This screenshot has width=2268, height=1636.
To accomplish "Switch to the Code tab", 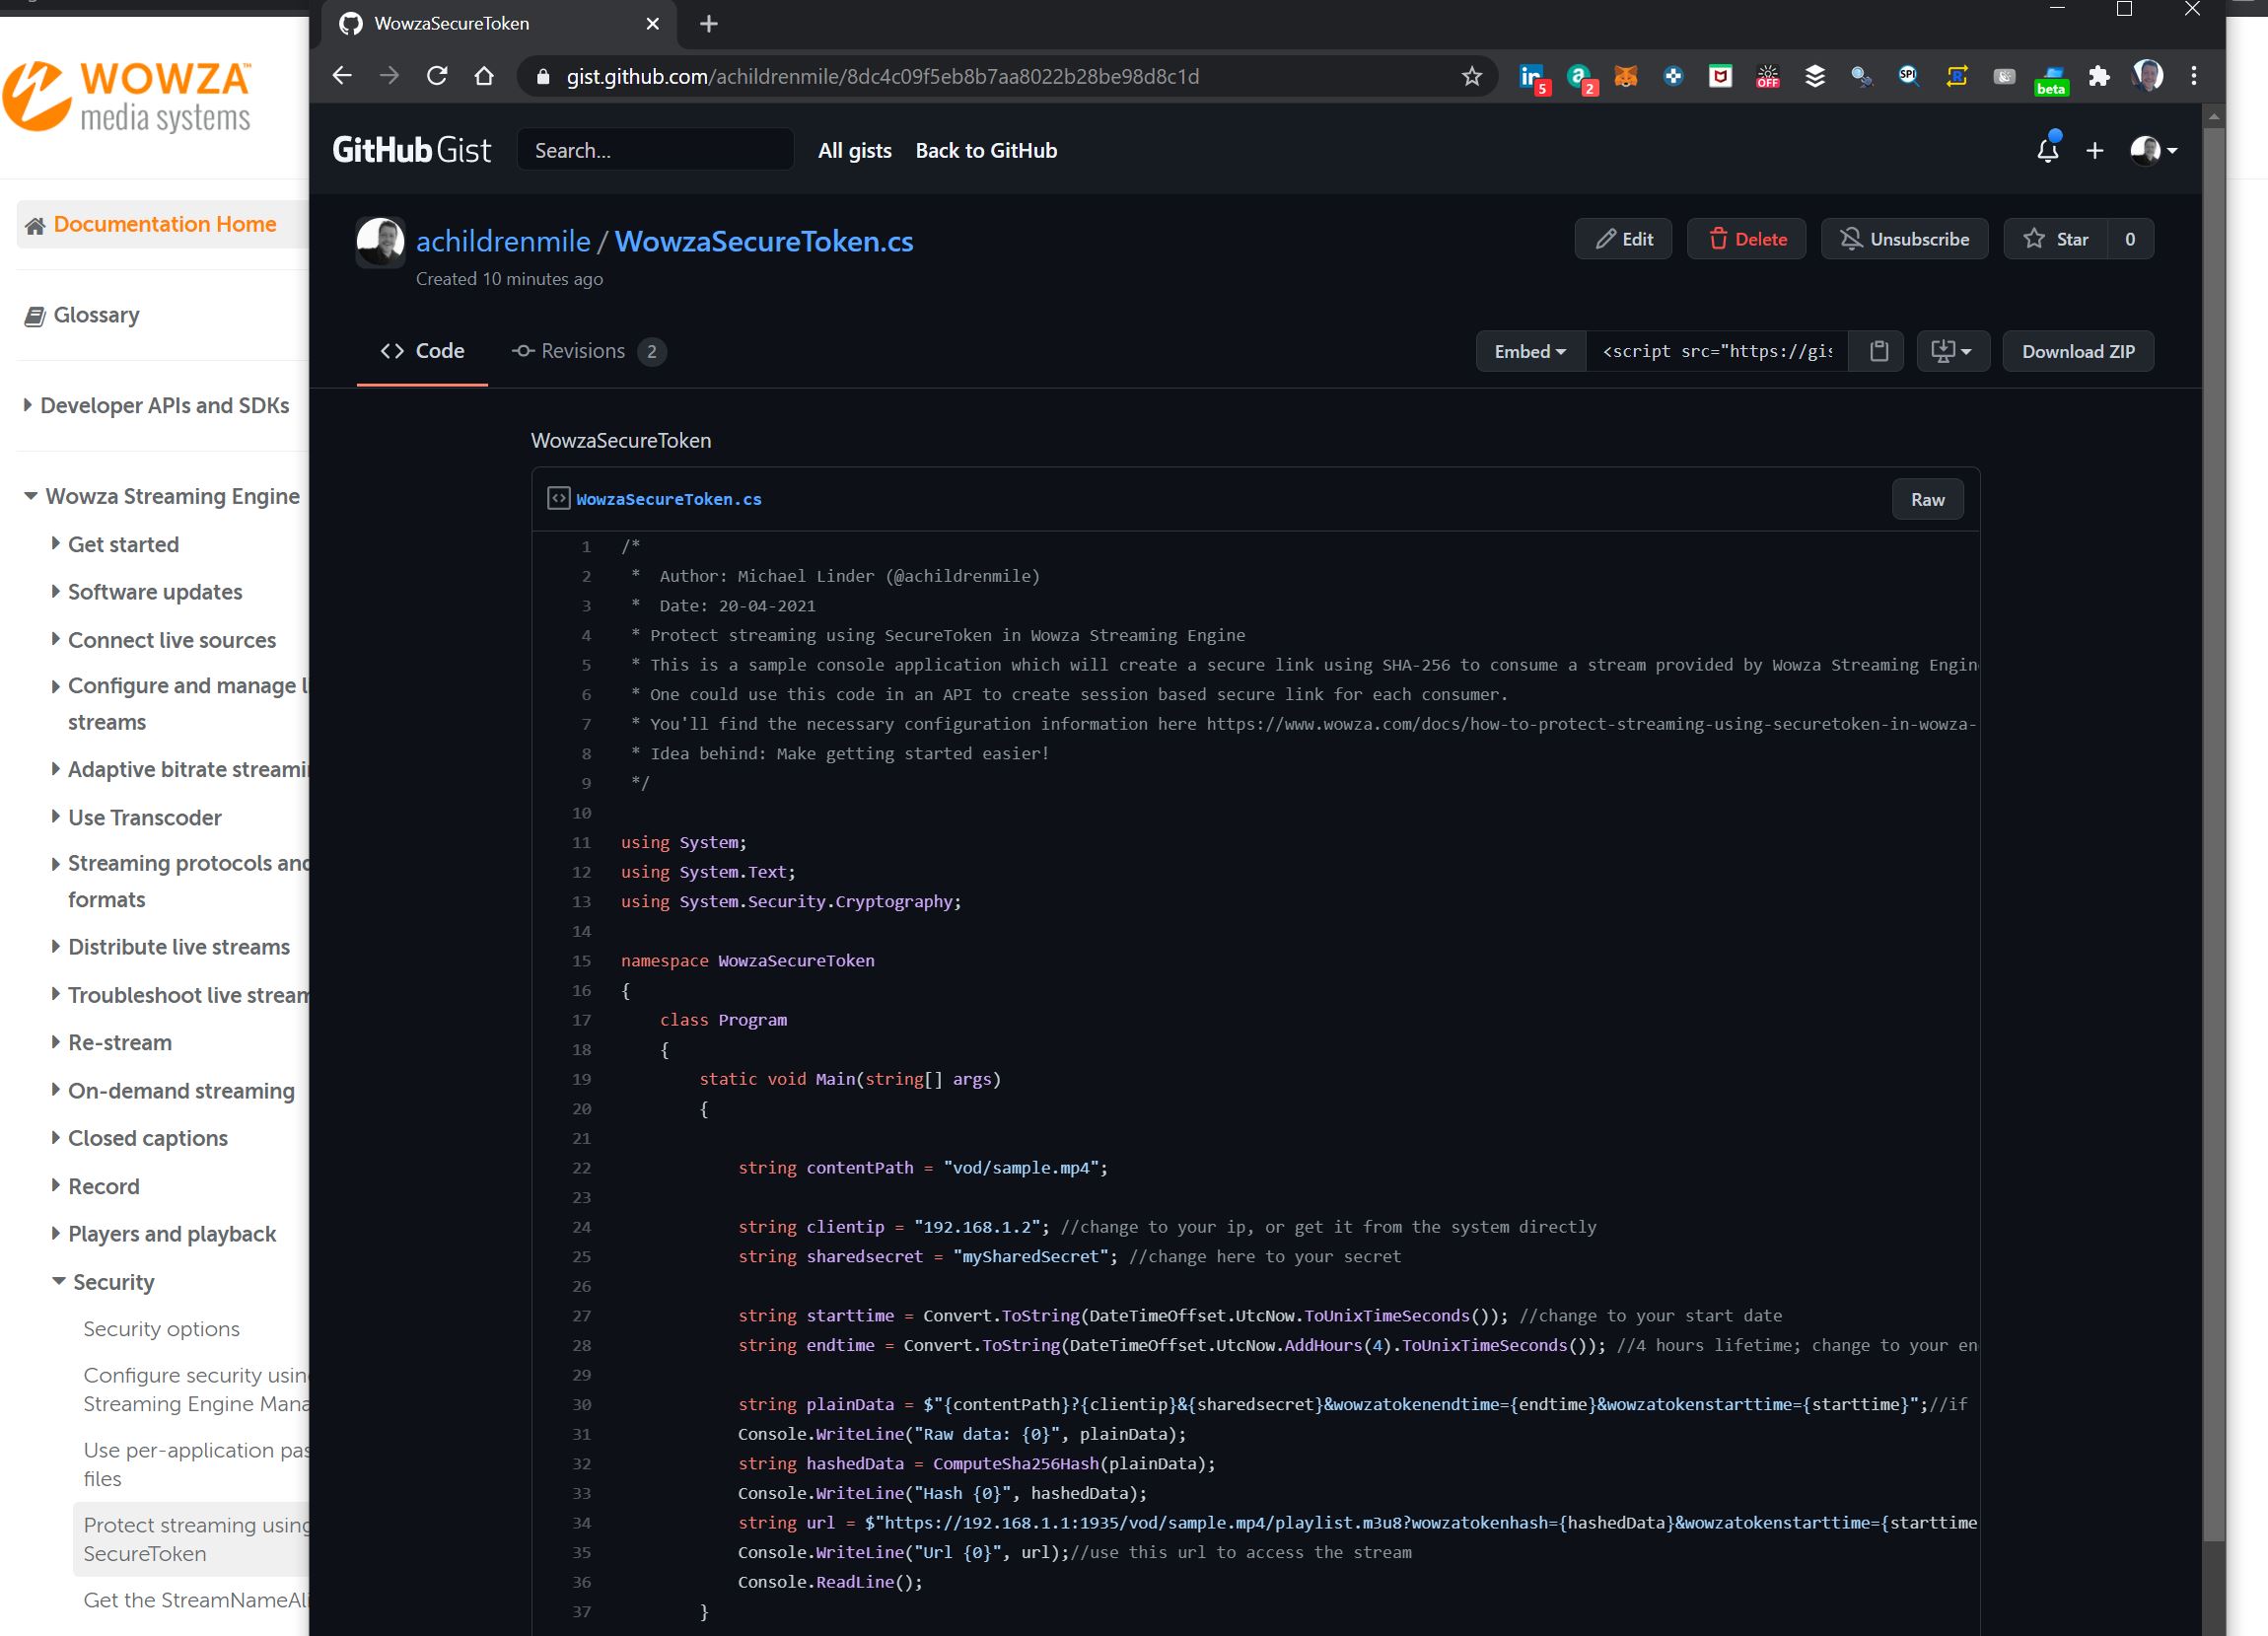I will pyautogui.click(x=422, y=351).
